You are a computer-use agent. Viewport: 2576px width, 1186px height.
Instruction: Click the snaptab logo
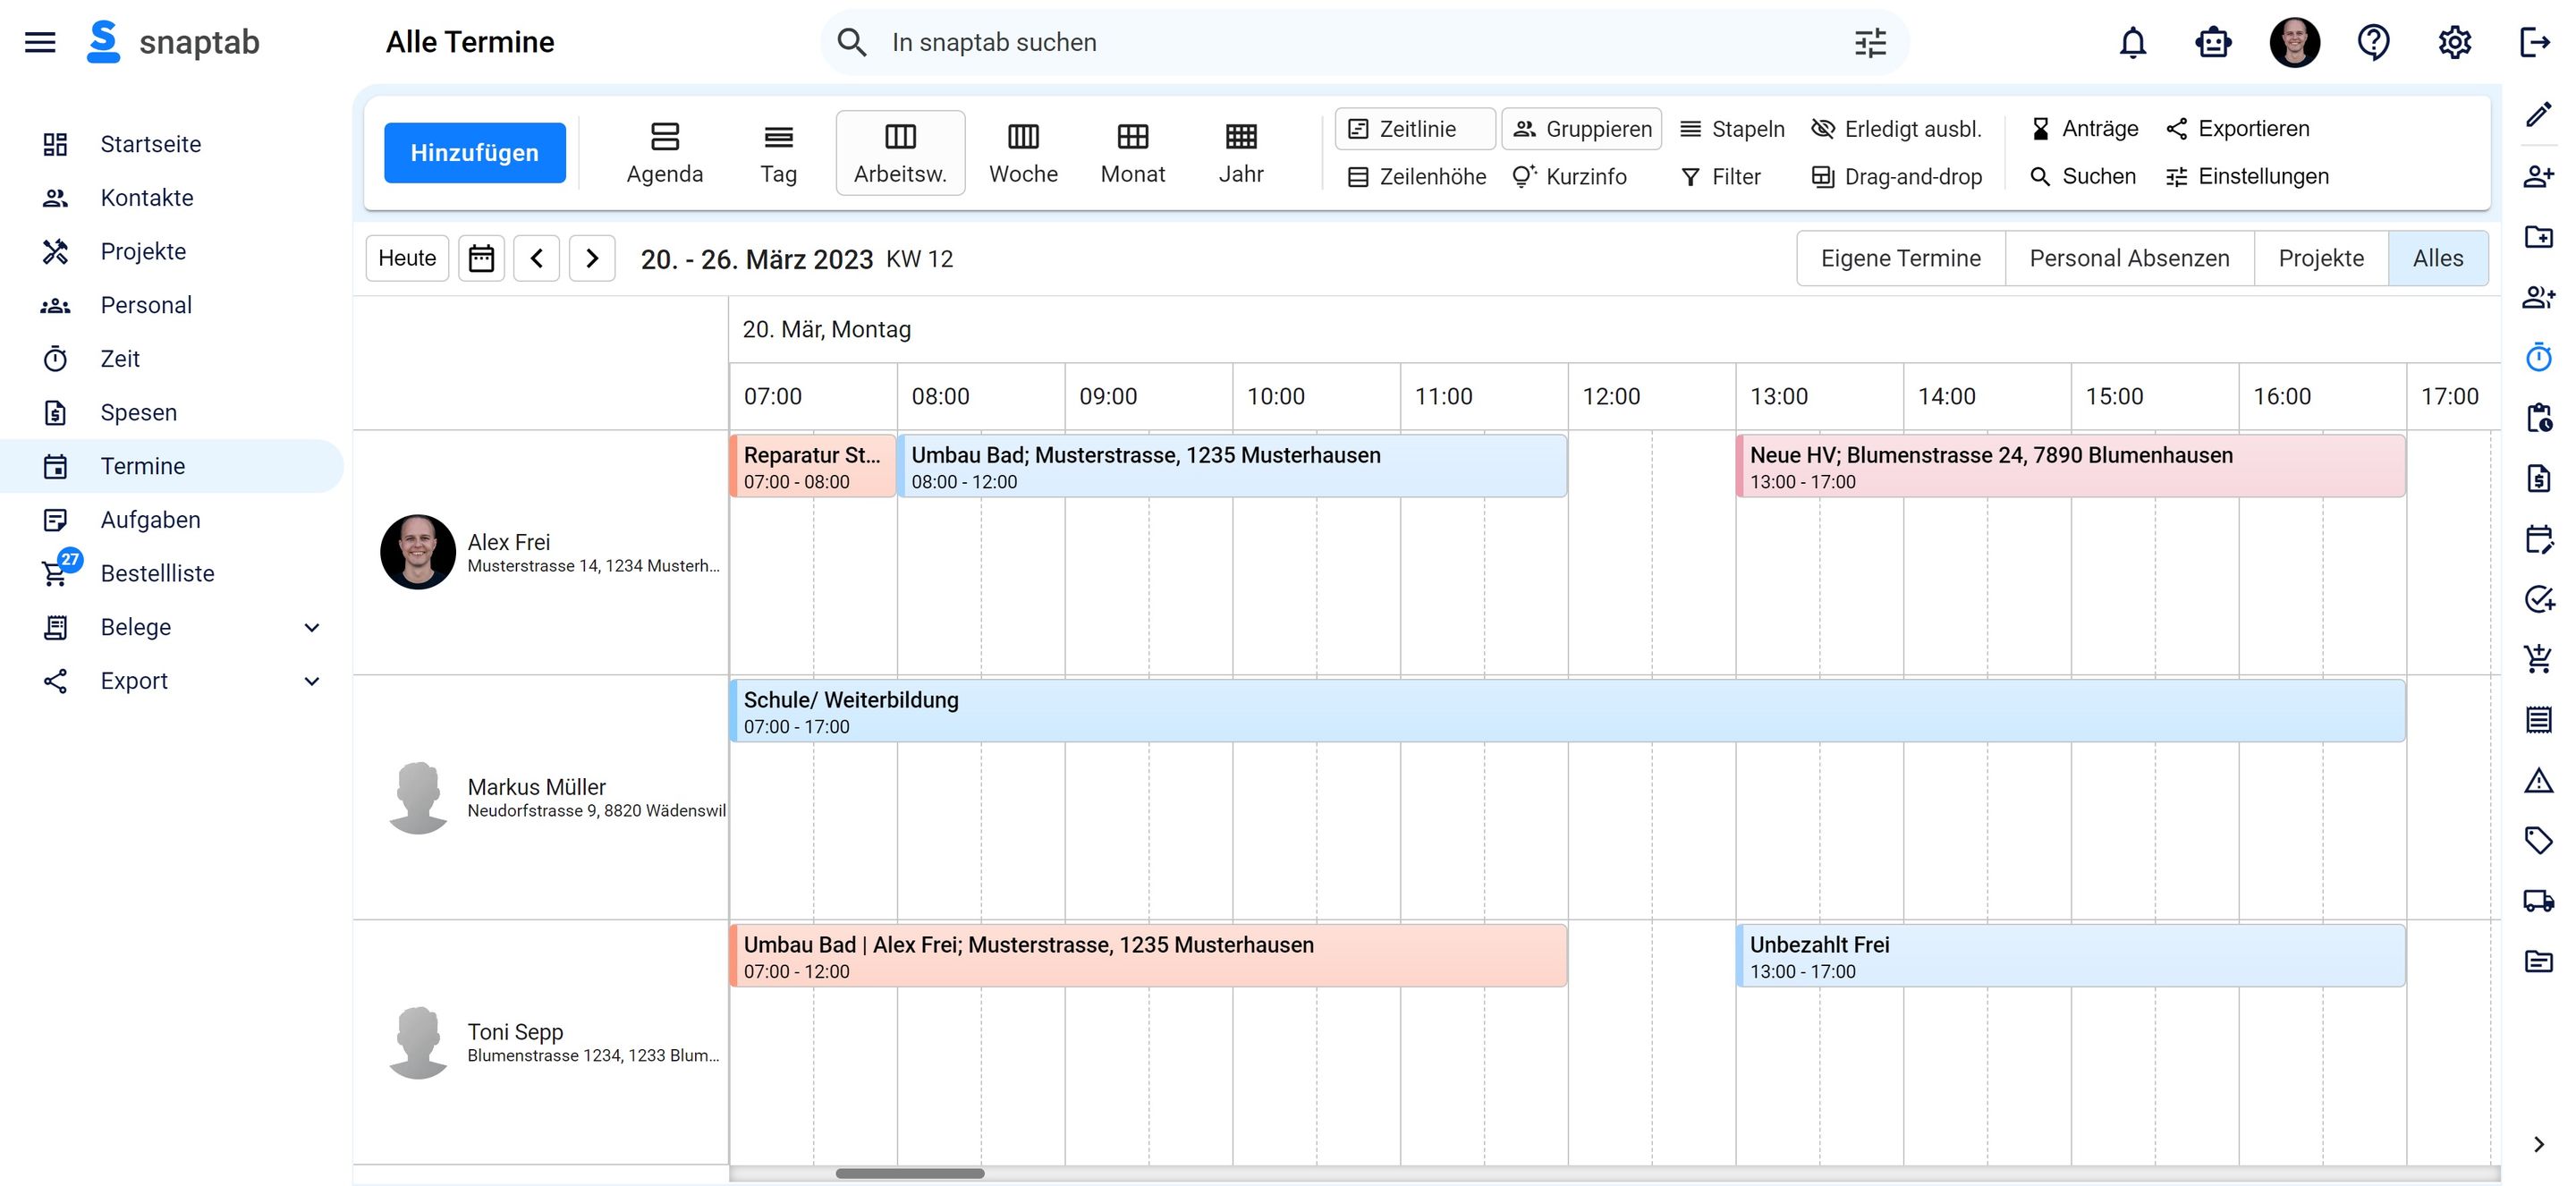[x=173, y=42]
